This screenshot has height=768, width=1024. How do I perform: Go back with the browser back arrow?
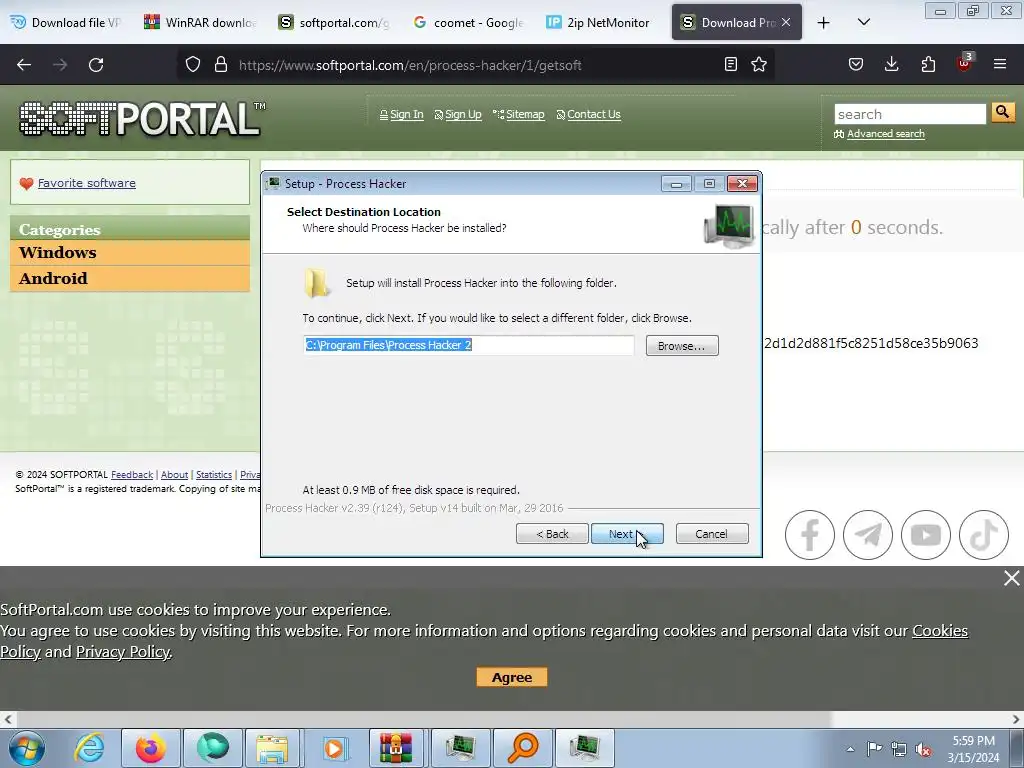[x=24, y=65]
